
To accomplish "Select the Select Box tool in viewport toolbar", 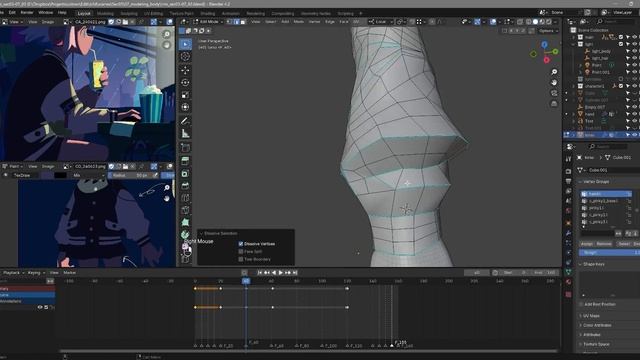I will click(x=185, y=44).
